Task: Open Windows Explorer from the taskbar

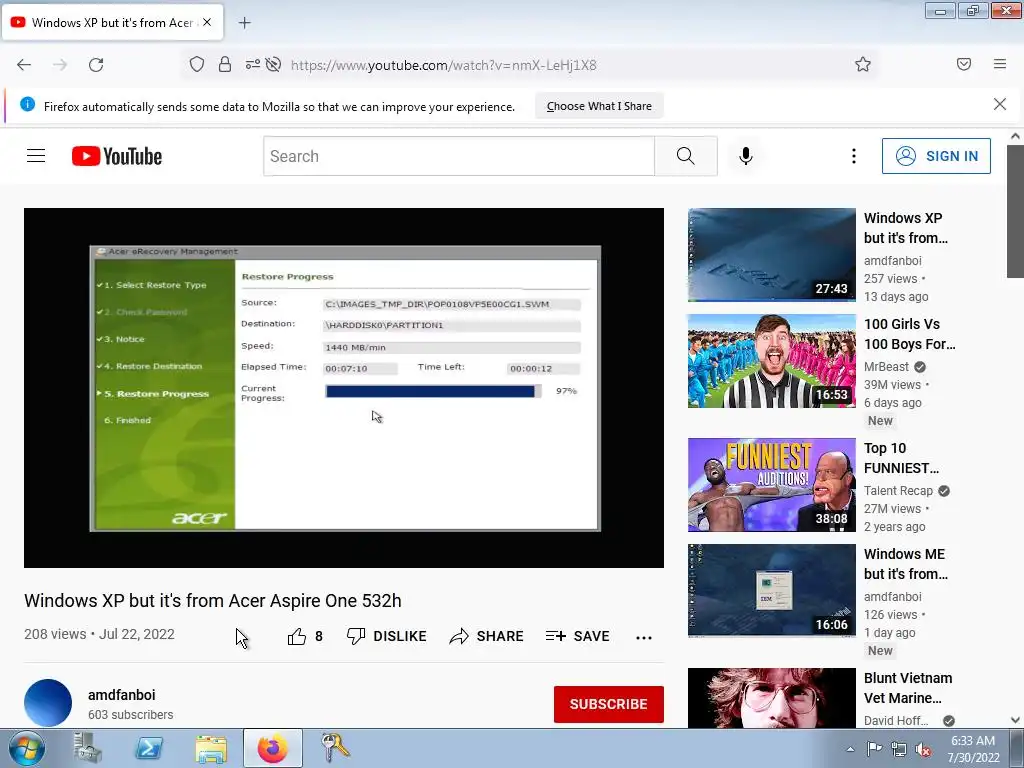Action: pyautogui.click(x=211, y=748)
